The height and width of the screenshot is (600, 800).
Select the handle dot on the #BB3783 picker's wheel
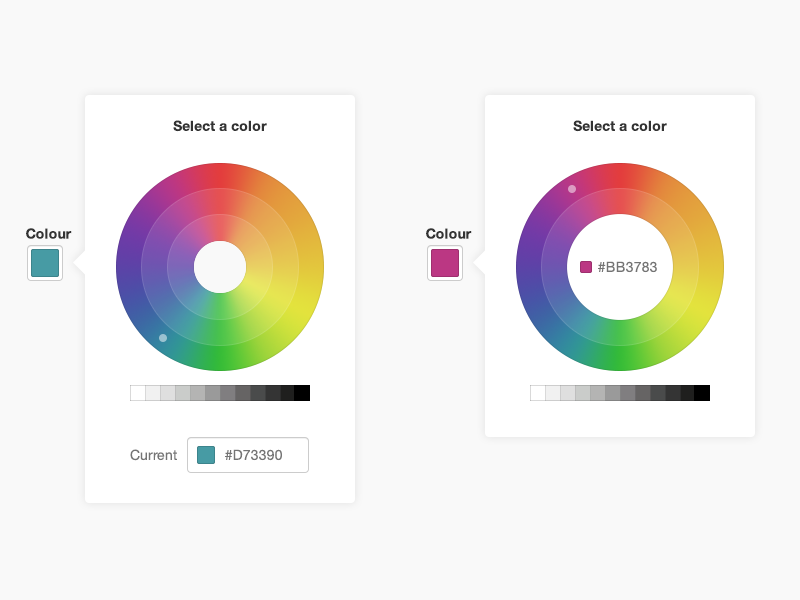tap(572, 189)
